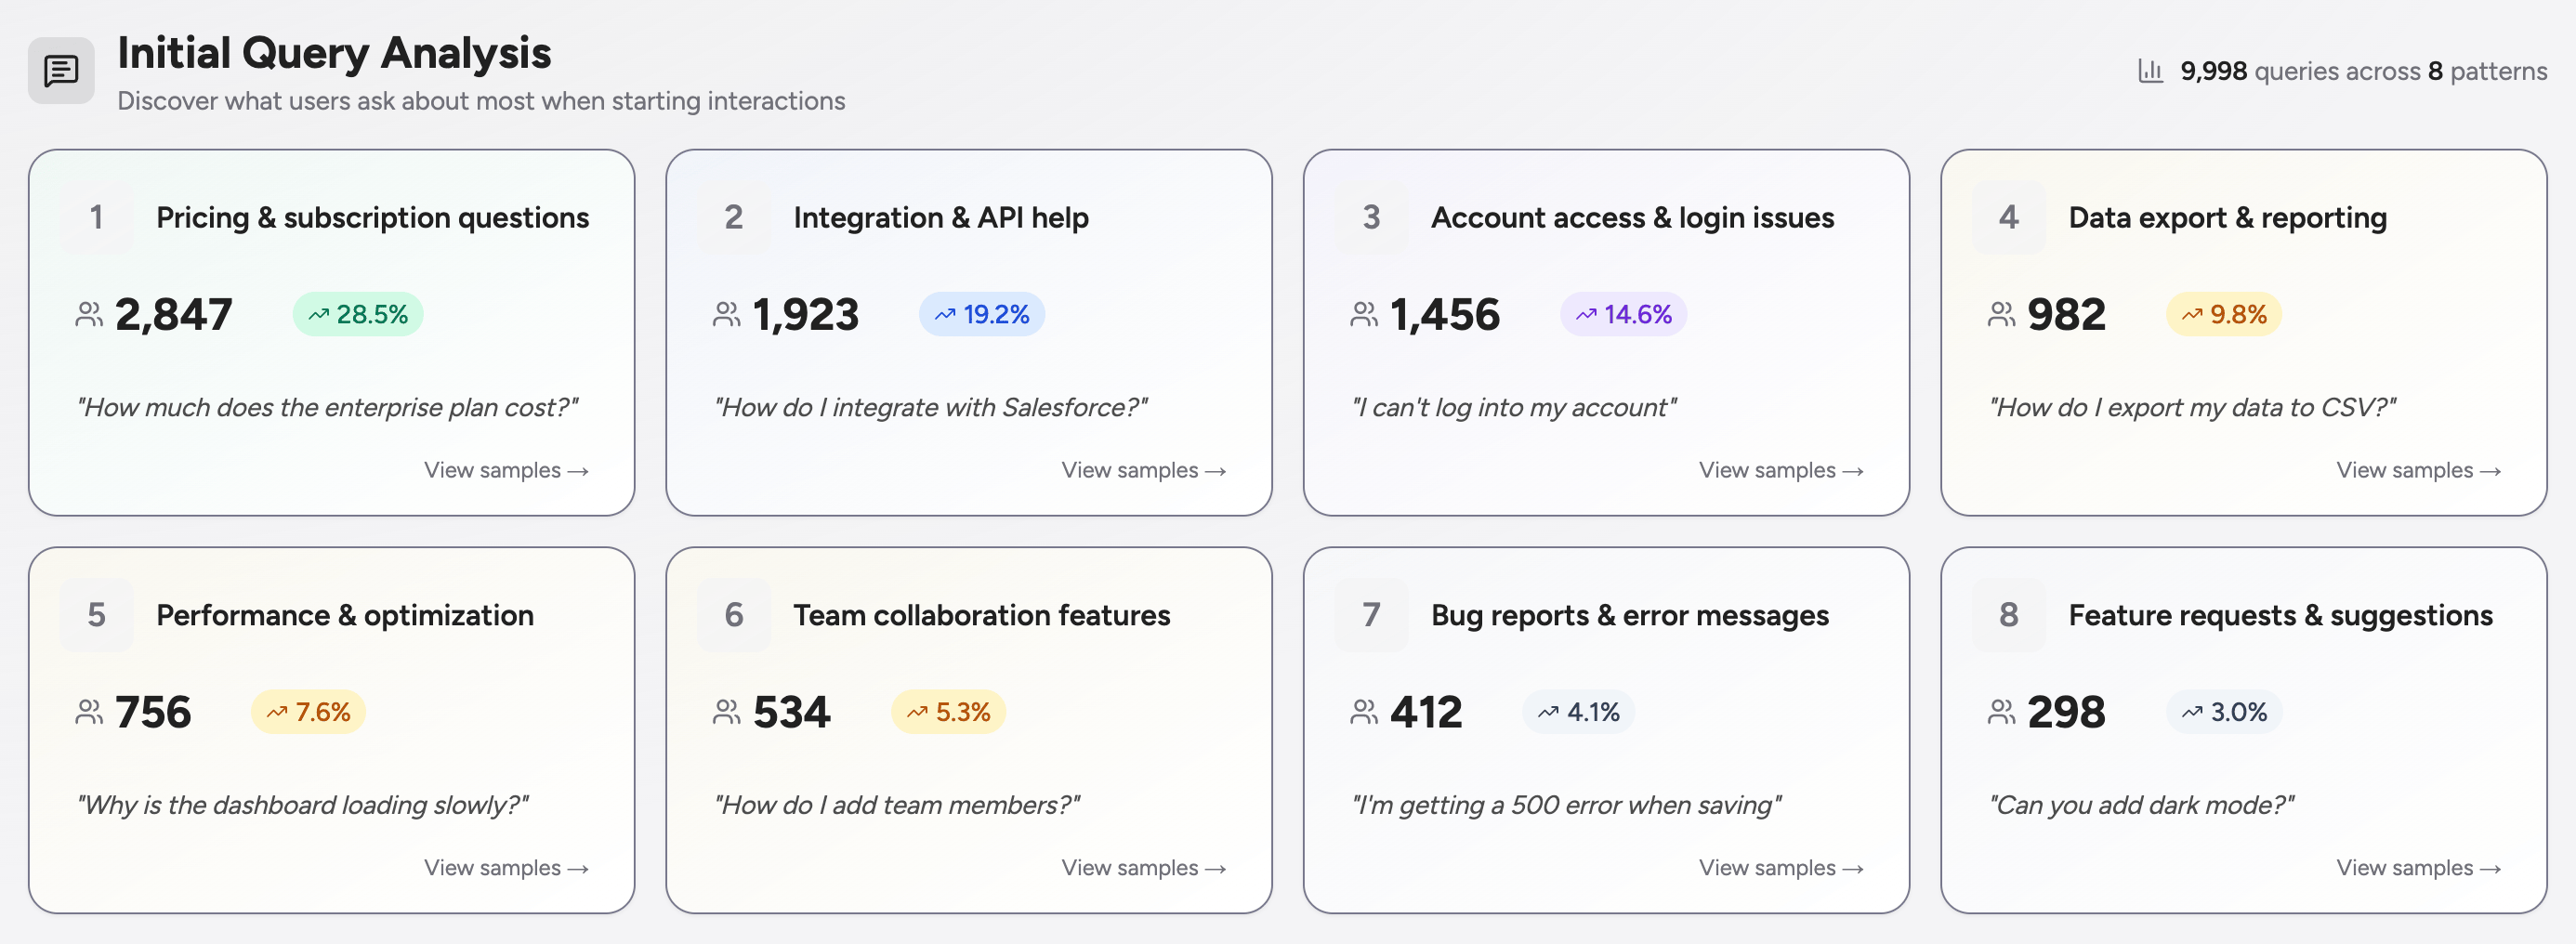Click the users icon next to 1,456
2576x944 pixels.
[1364, 315]
